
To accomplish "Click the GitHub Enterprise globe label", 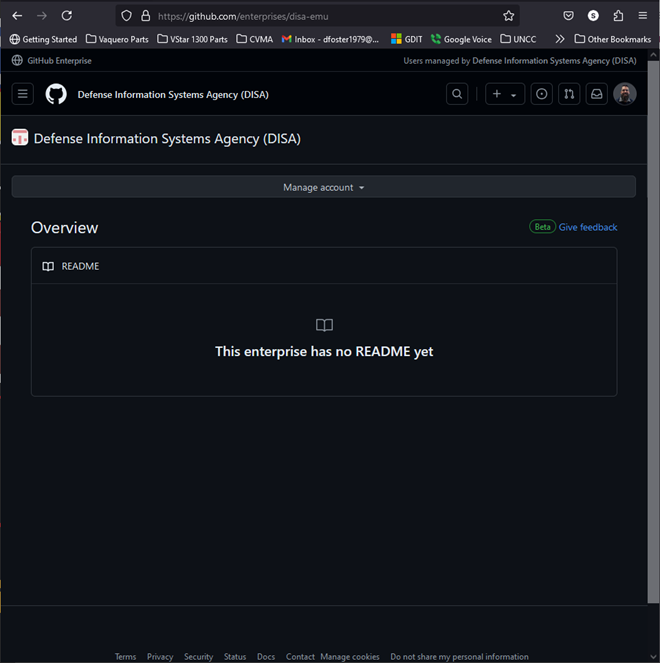I will point(52,60).
